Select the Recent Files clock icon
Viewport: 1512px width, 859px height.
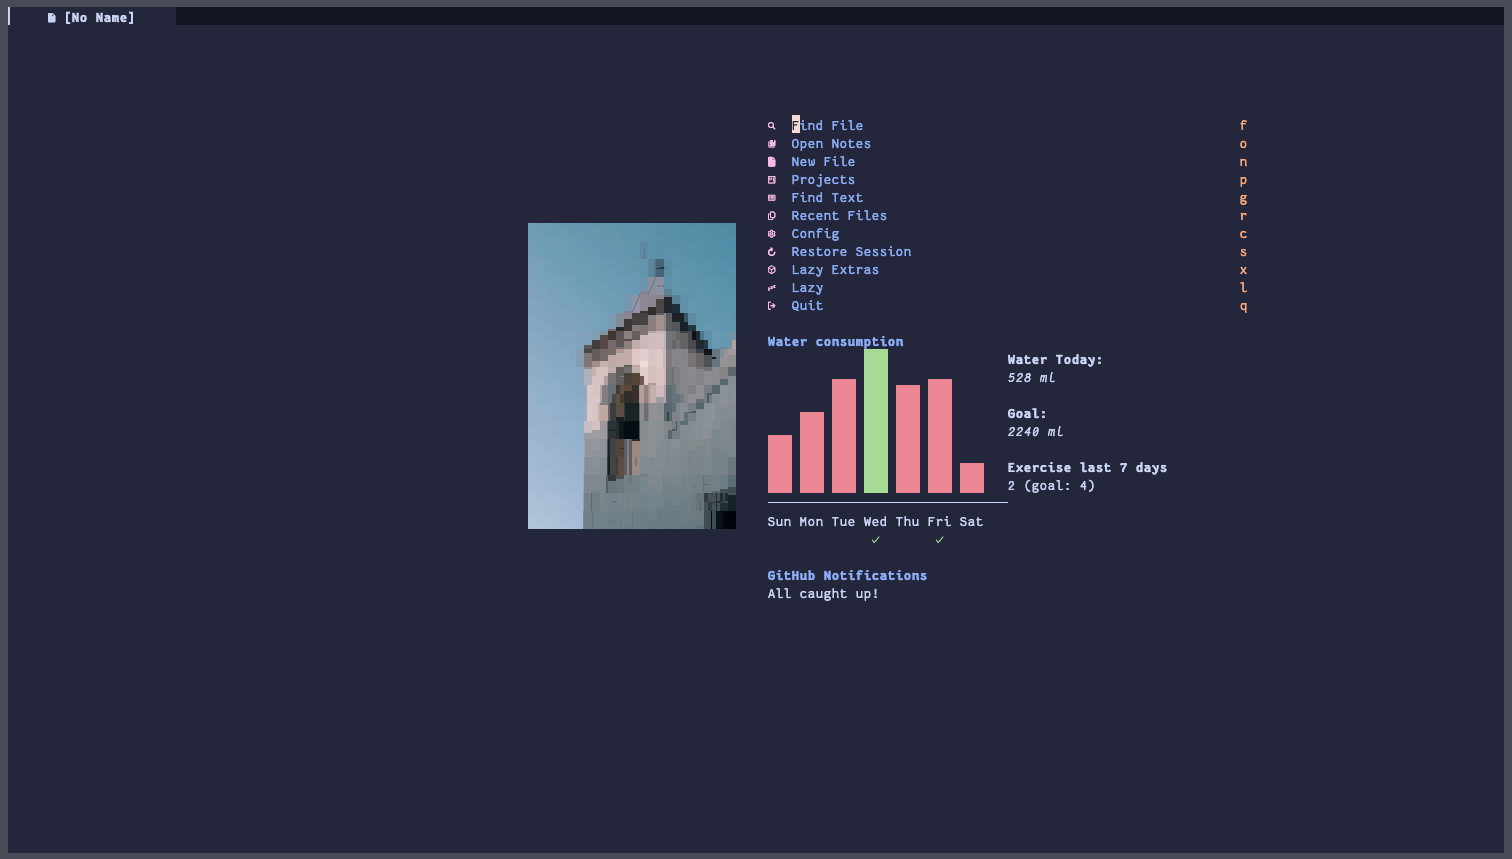771,215
